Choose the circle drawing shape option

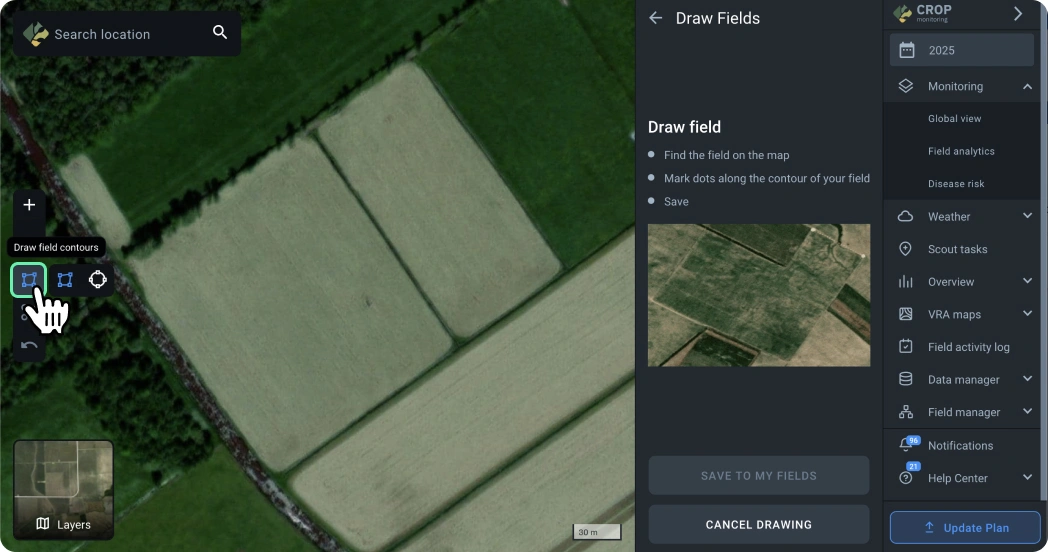coord(98,280)
